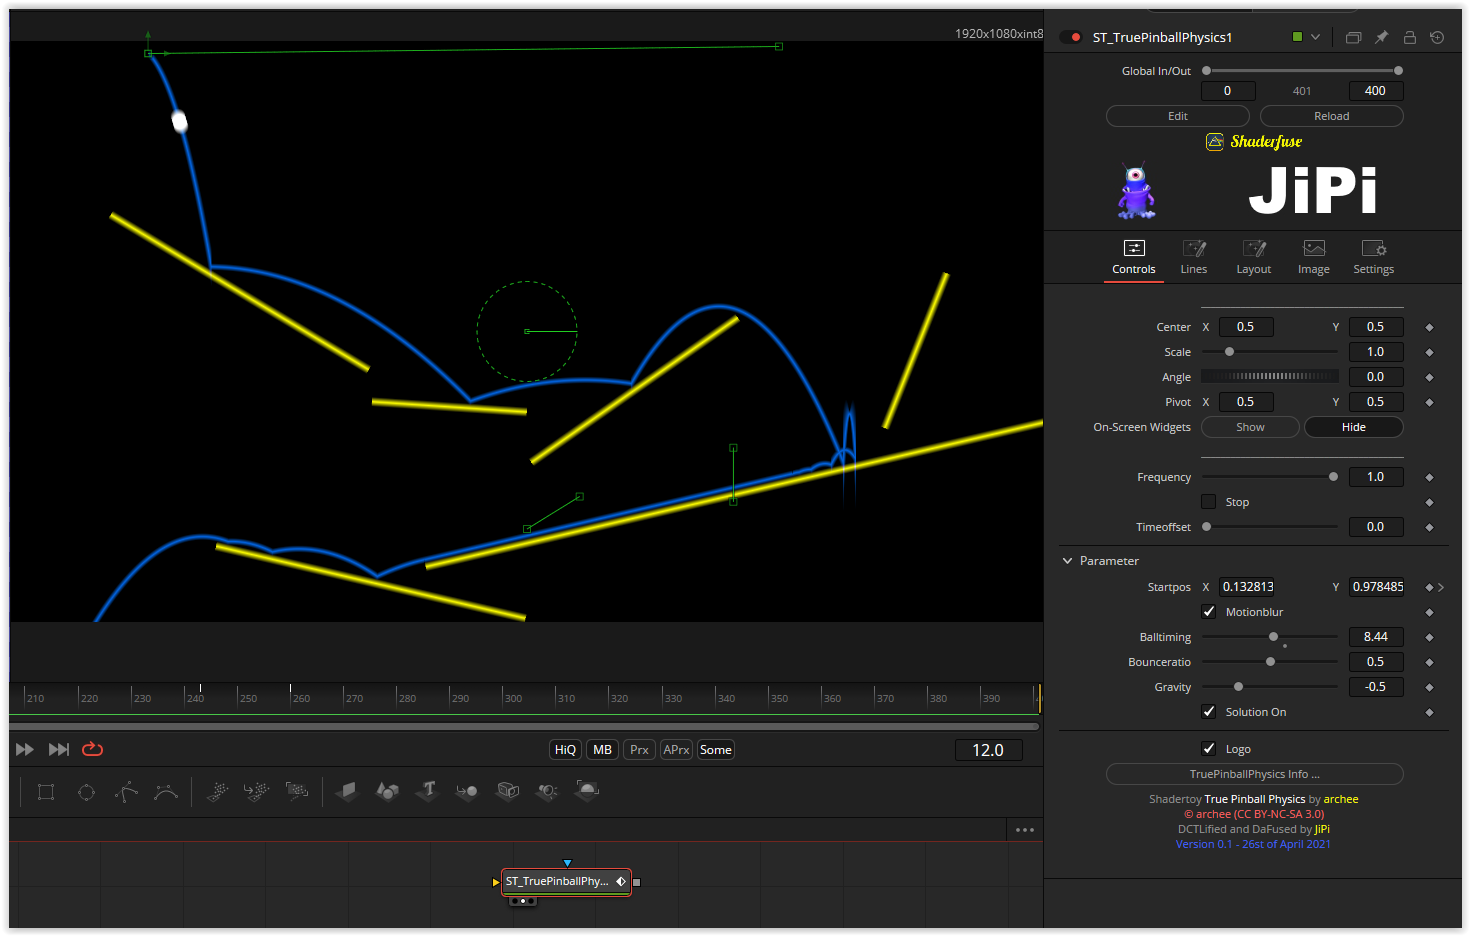Click the Angle thumbwheel control
This screenshot has height=936, width=1470.
click(1270, 377)
